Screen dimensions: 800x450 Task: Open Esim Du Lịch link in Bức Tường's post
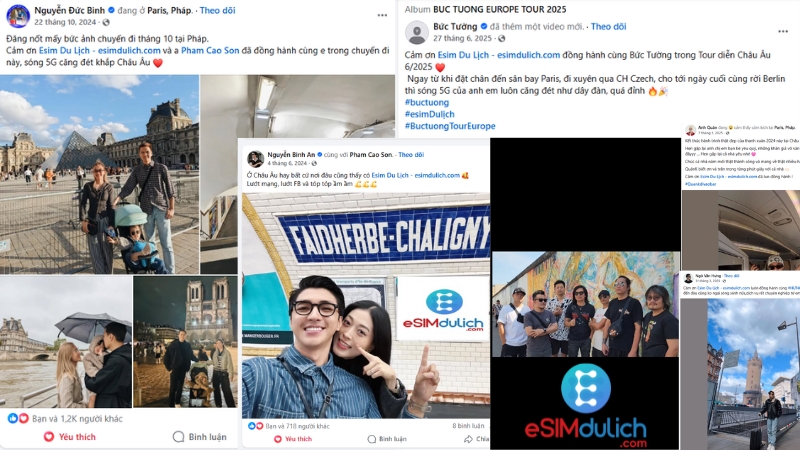(x=498, y=55)
